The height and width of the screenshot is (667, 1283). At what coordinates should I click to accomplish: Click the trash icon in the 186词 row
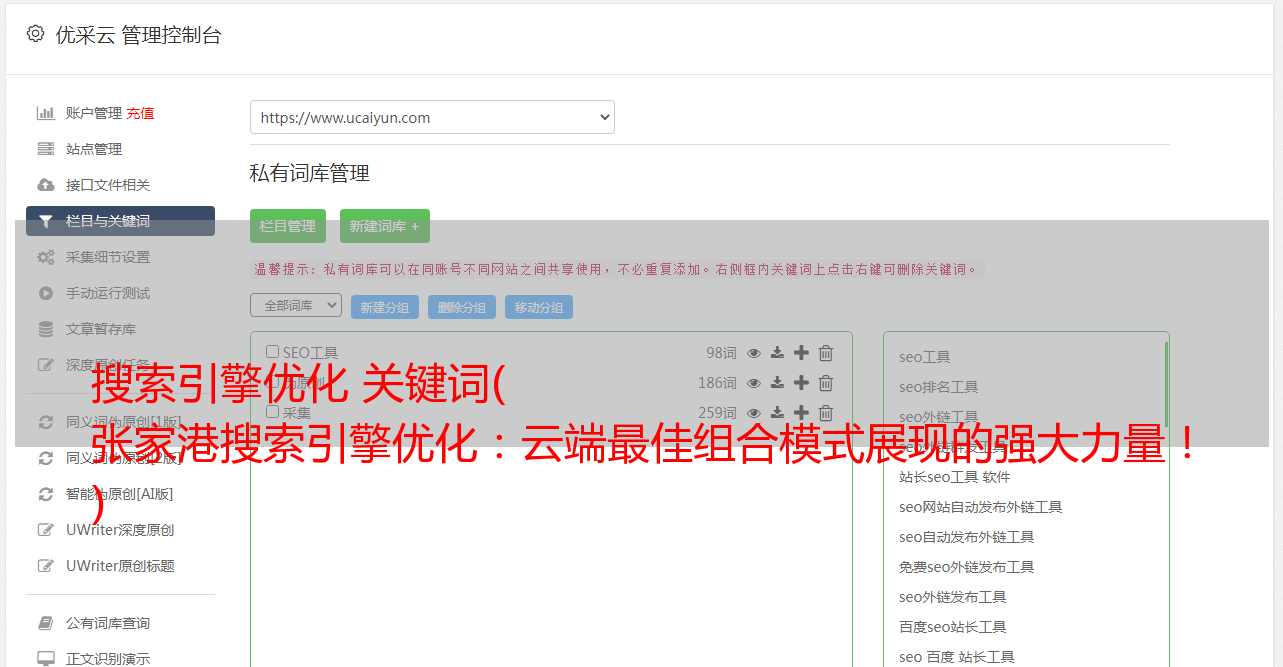click(x=826, y=383)
